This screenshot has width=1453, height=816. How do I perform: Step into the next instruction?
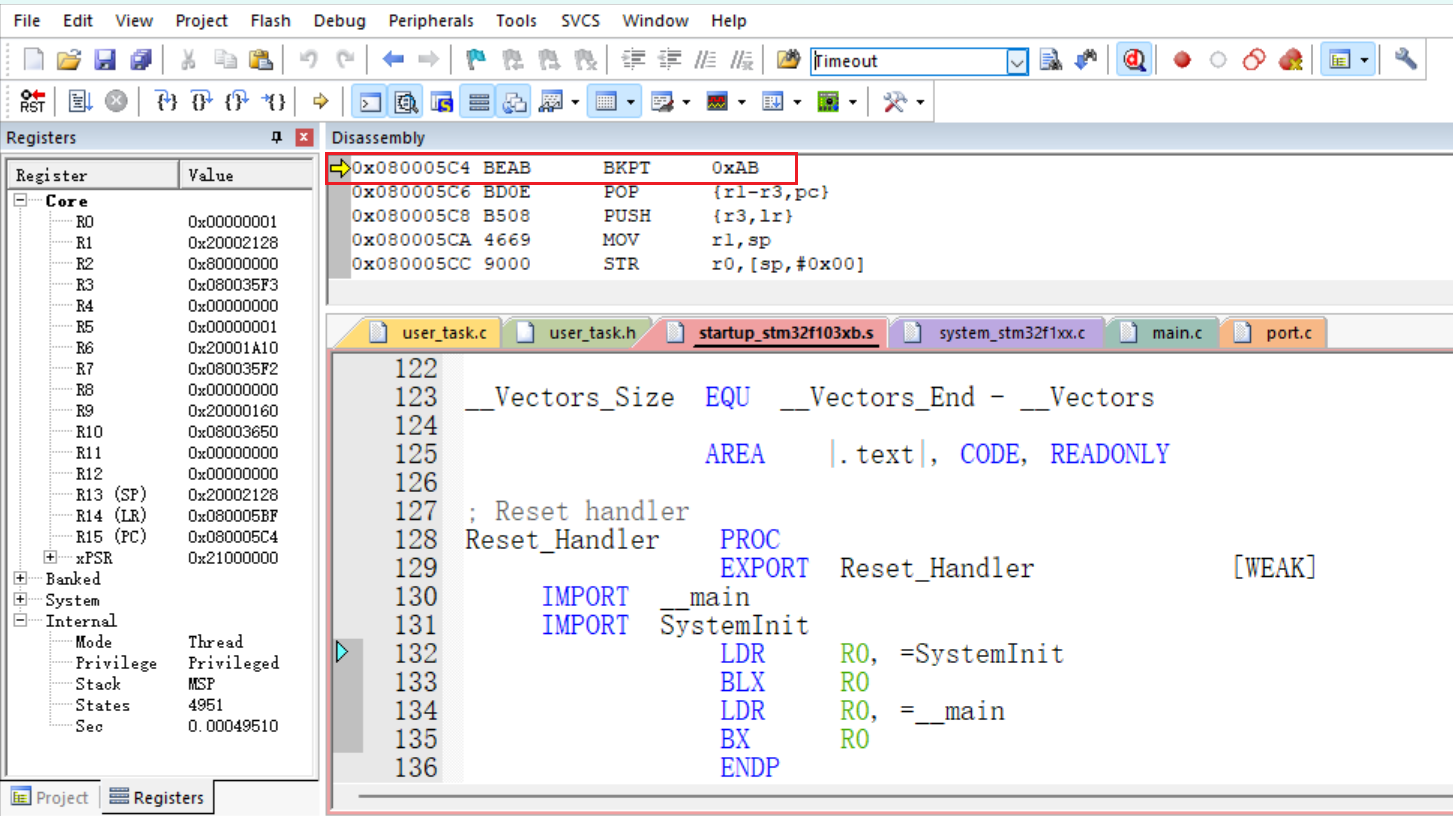pyautogui.click(x=166, y=100)
